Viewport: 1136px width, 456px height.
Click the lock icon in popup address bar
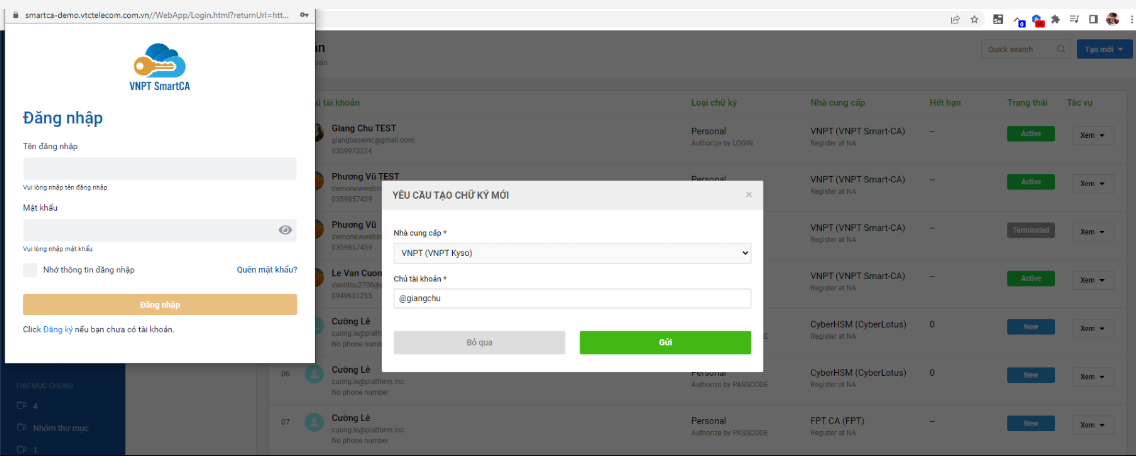point(17,15)
